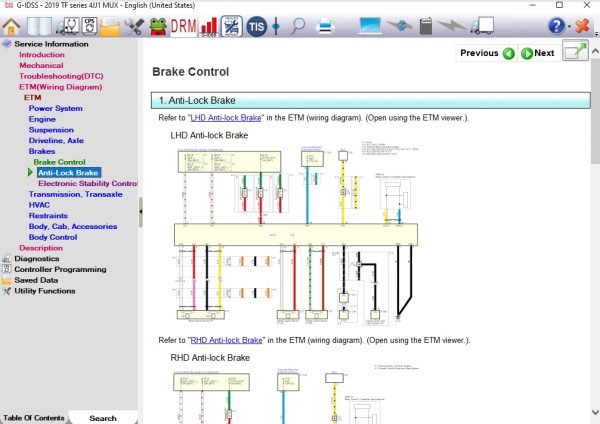Expand Transmission, Transaxle in tree

tap(75, 194)
